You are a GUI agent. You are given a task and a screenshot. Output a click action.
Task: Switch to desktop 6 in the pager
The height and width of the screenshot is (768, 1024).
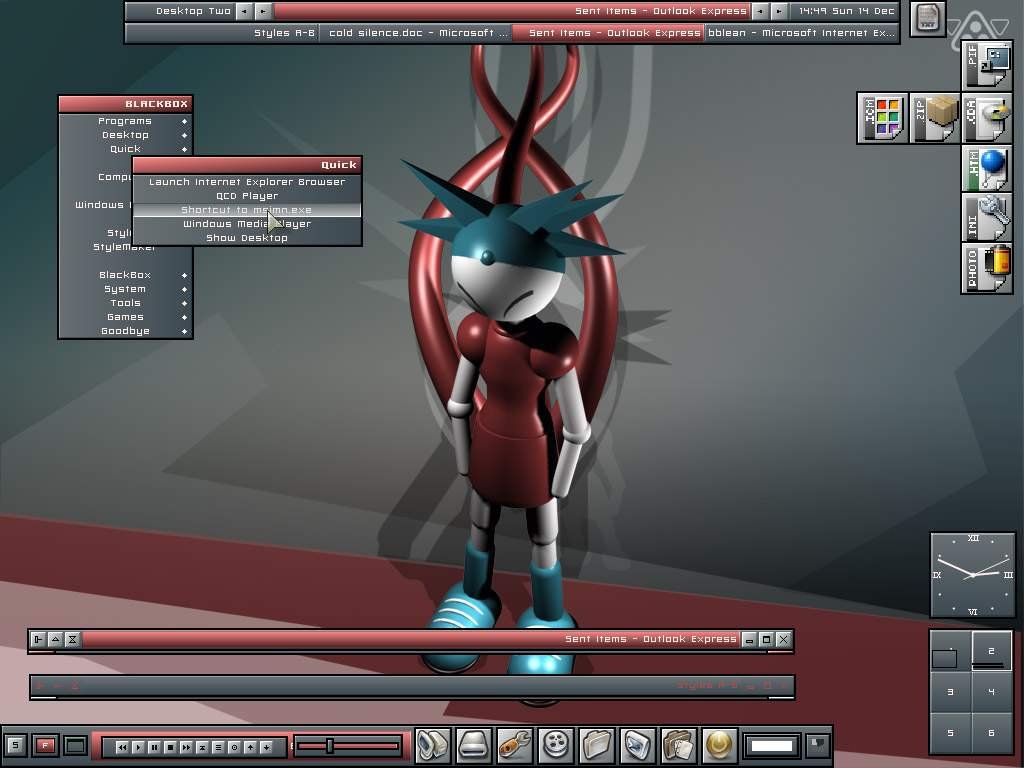991,733
